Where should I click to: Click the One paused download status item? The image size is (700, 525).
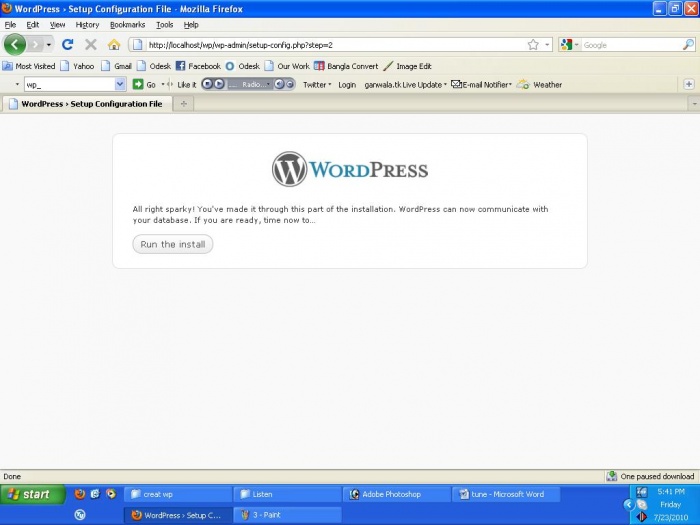click(x=650, y=476)
